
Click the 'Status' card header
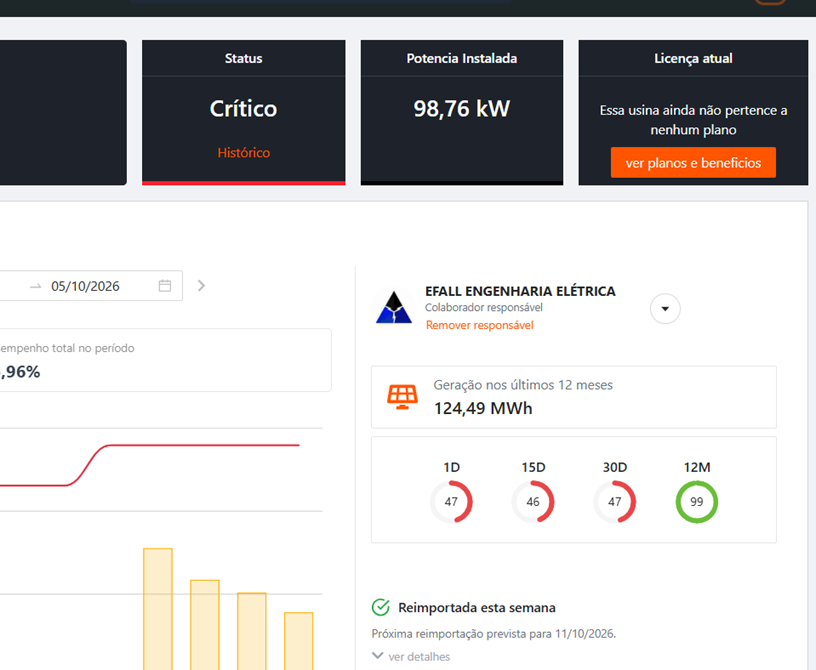pos(244,58)
